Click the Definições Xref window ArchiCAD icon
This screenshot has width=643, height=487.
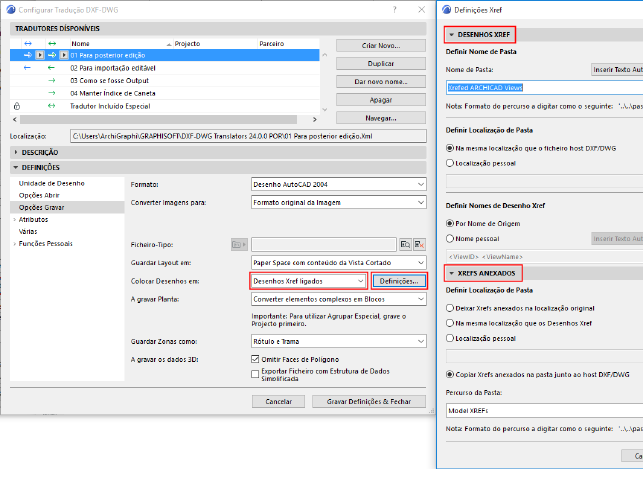pos(447,10)
